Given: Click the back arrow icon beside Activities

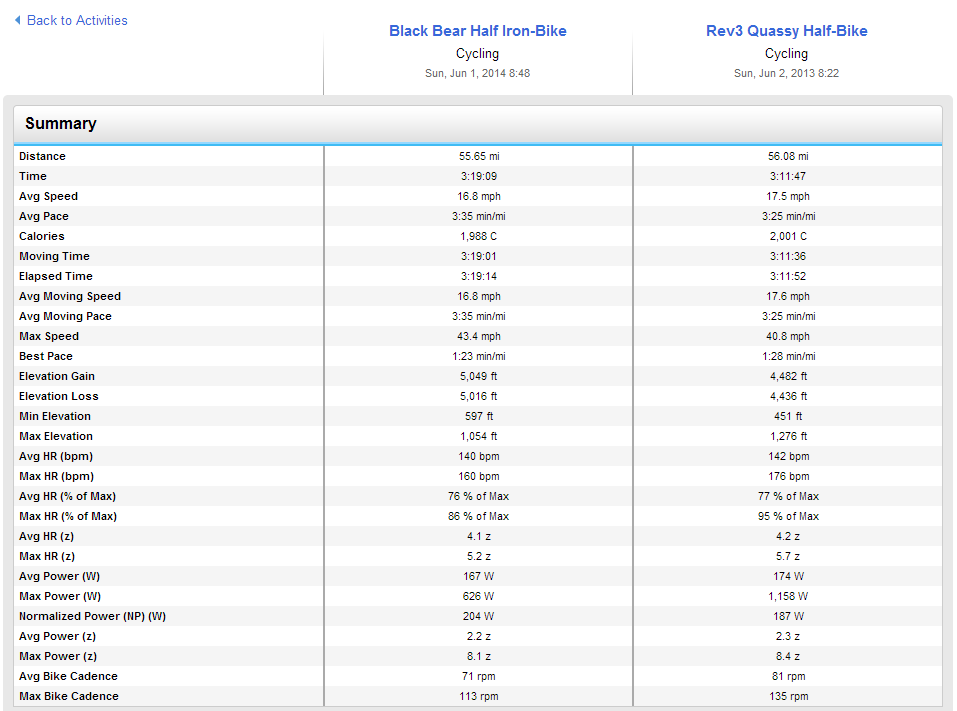Looking at the screenshot, I should (18, 20).
